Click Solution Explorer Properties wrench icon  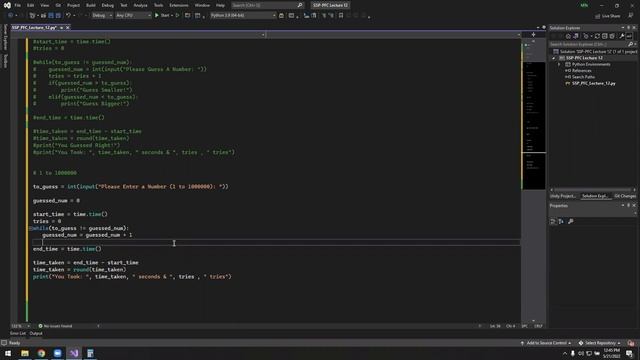point(622,36)
